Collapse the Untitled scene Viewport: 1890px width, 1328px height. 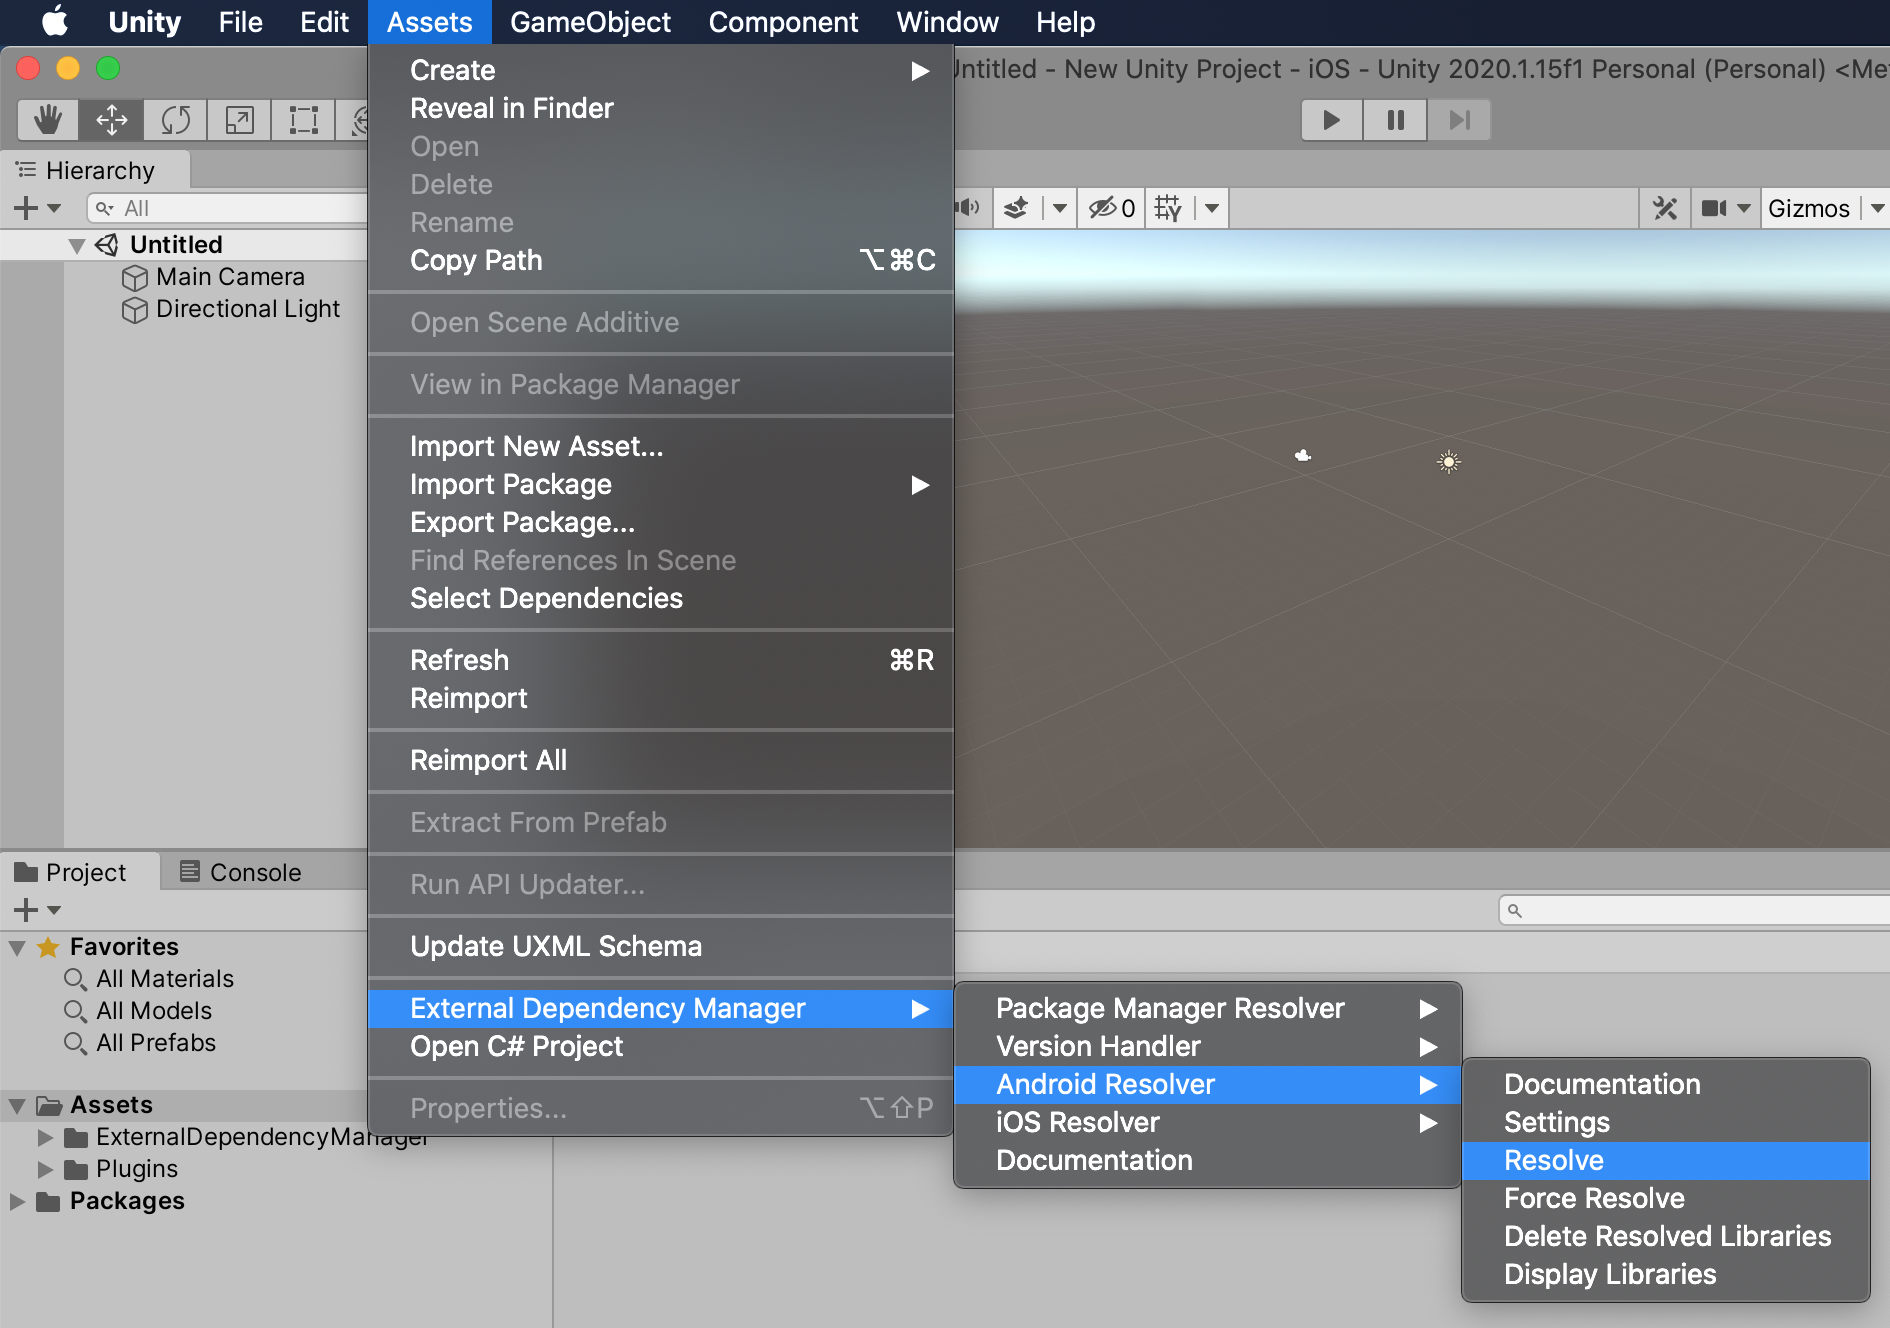(x=76, y=245)
